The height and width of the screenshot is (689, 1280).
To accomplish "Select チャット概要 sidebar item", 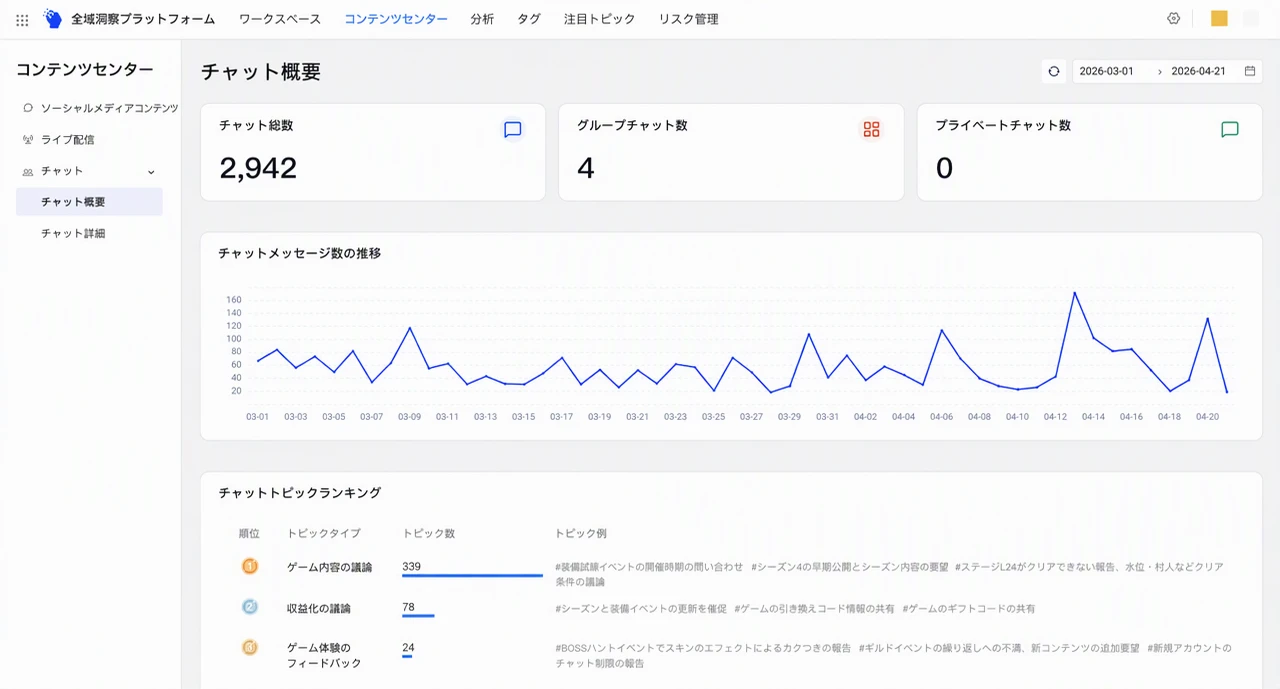I will pos(90,202).
